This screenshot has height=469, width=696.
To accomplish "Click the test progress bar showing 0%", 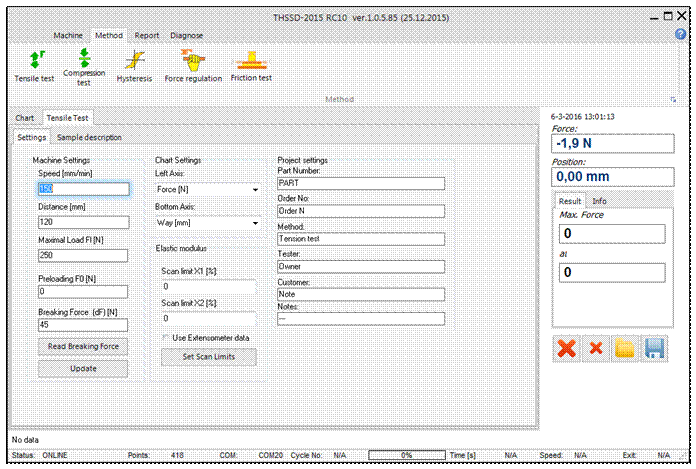I will tap(407, 455).
